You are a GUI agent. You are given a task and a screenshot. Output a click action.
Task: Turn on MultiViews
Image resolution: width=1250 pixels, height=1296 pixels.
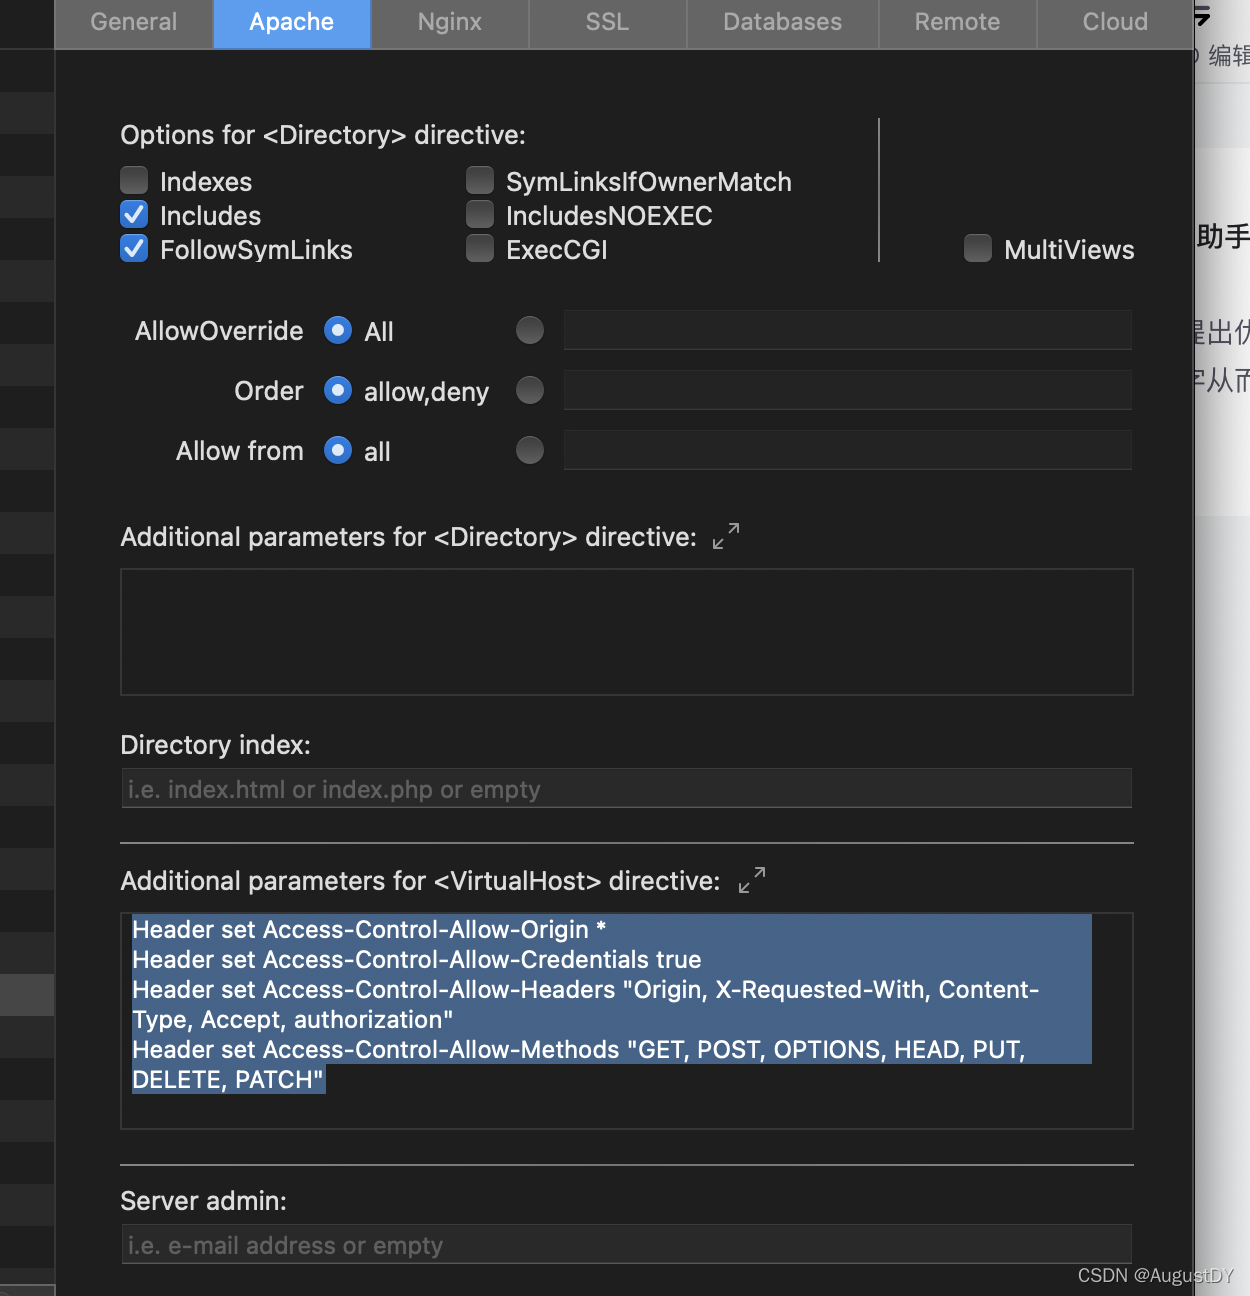(977, 248)
